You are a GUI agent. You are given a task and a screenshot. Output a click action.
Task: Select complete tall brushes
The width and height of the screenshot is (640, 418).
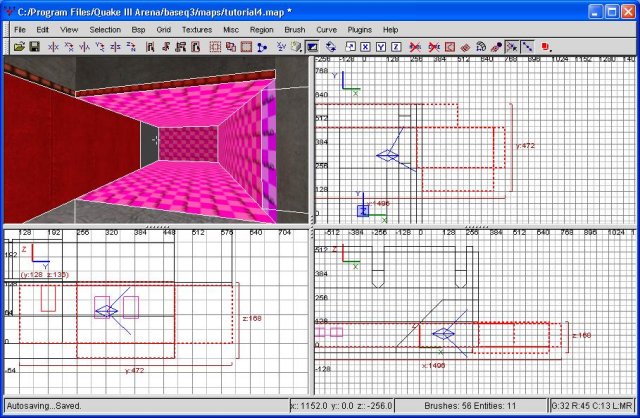[150, 47]
